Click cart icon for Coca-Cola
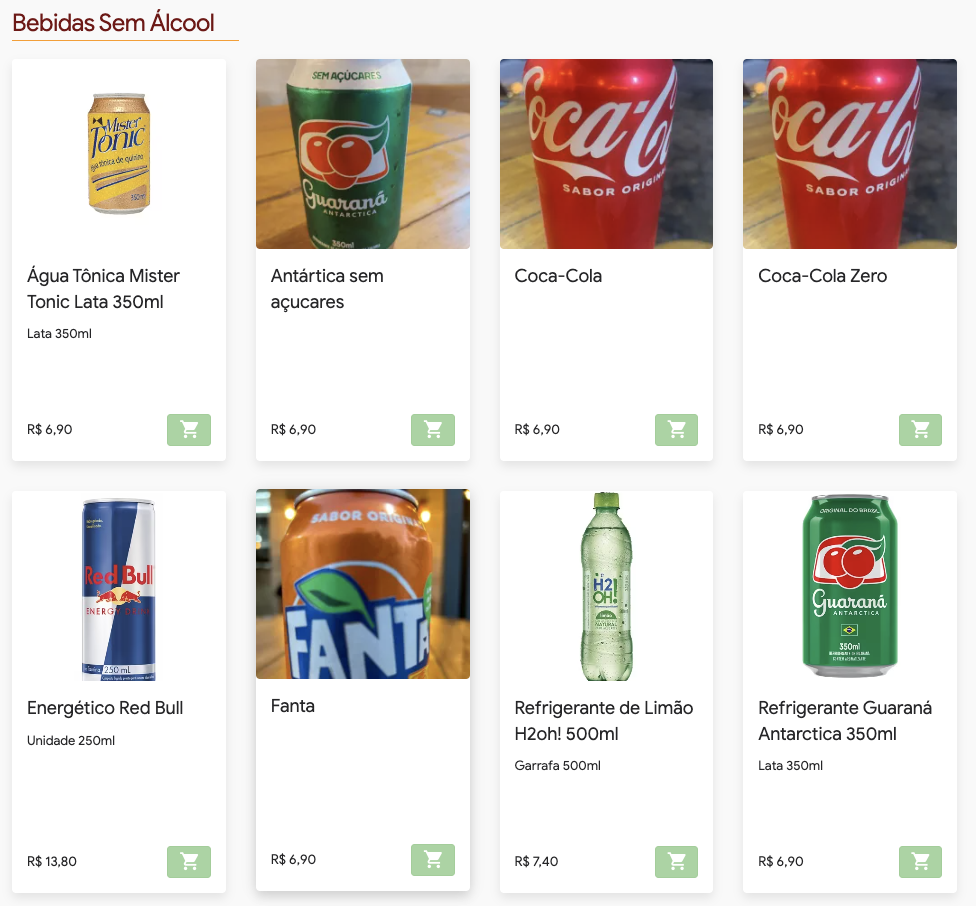Image resolution: width=976 pixels, height=906 pixels. (676, 429)
